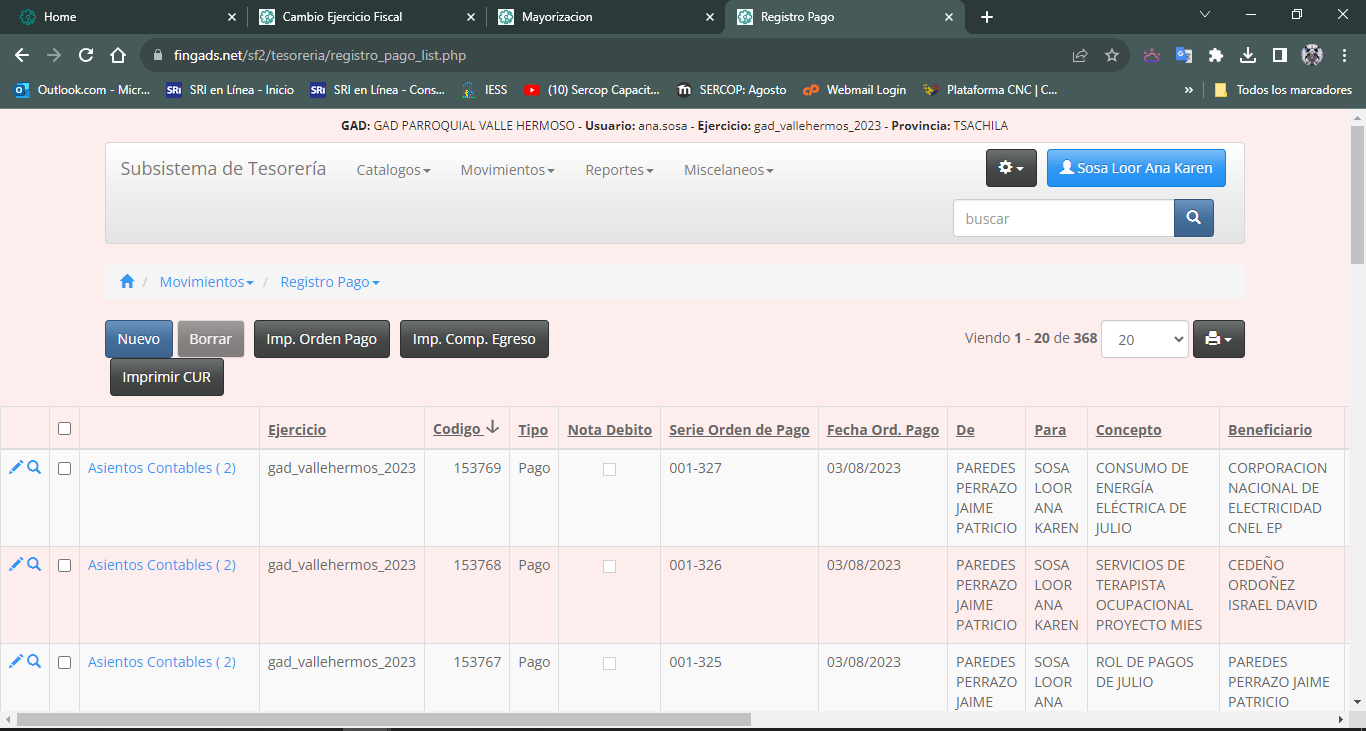View record 153768 with magnifier icon

coord(34,565)
